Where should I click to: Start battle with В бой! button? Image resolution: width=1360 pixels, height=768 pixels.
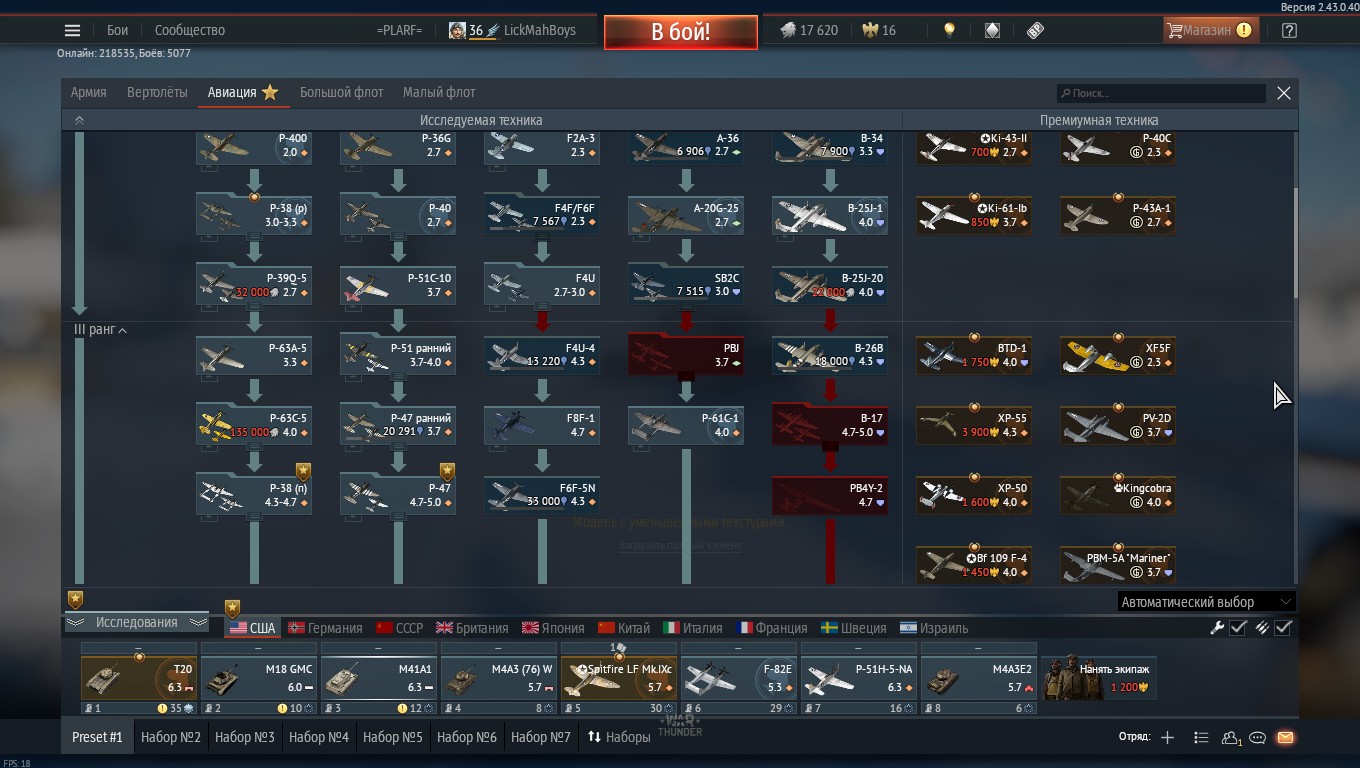click(x=680, y=31)
